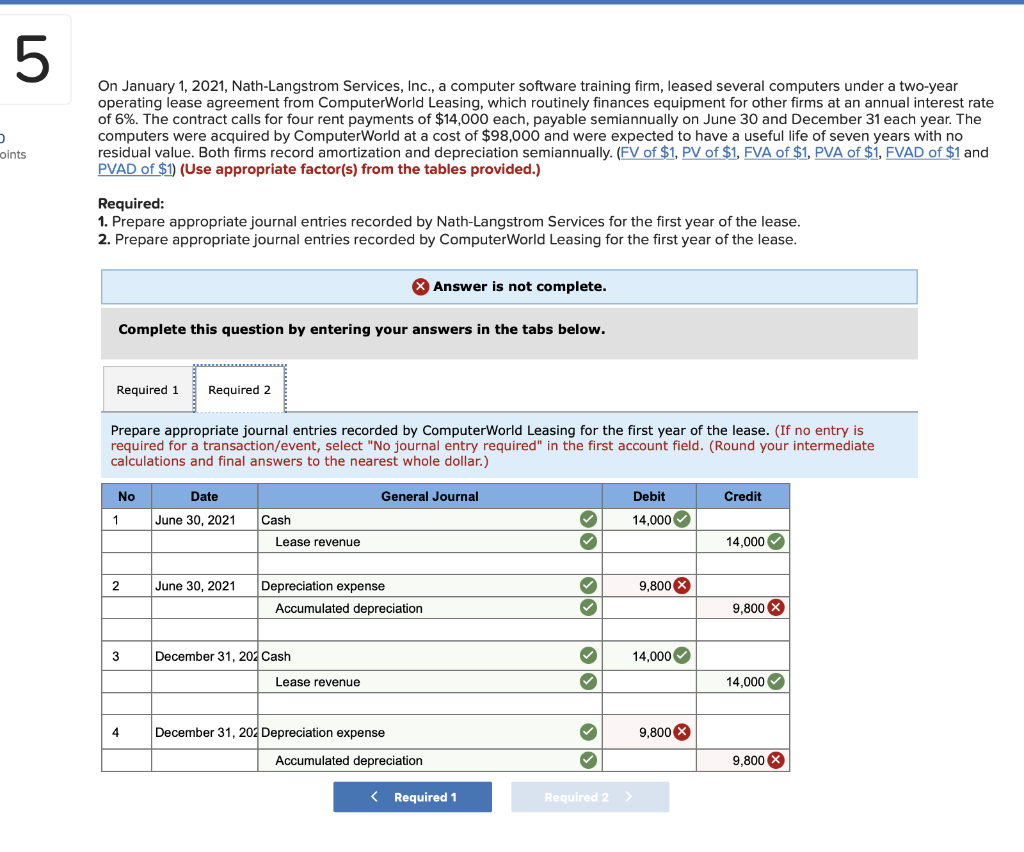Edit the 14,000 debit amount in entry 1
The height and width of the screenshot is (852, 1024).
click(649, 520)
